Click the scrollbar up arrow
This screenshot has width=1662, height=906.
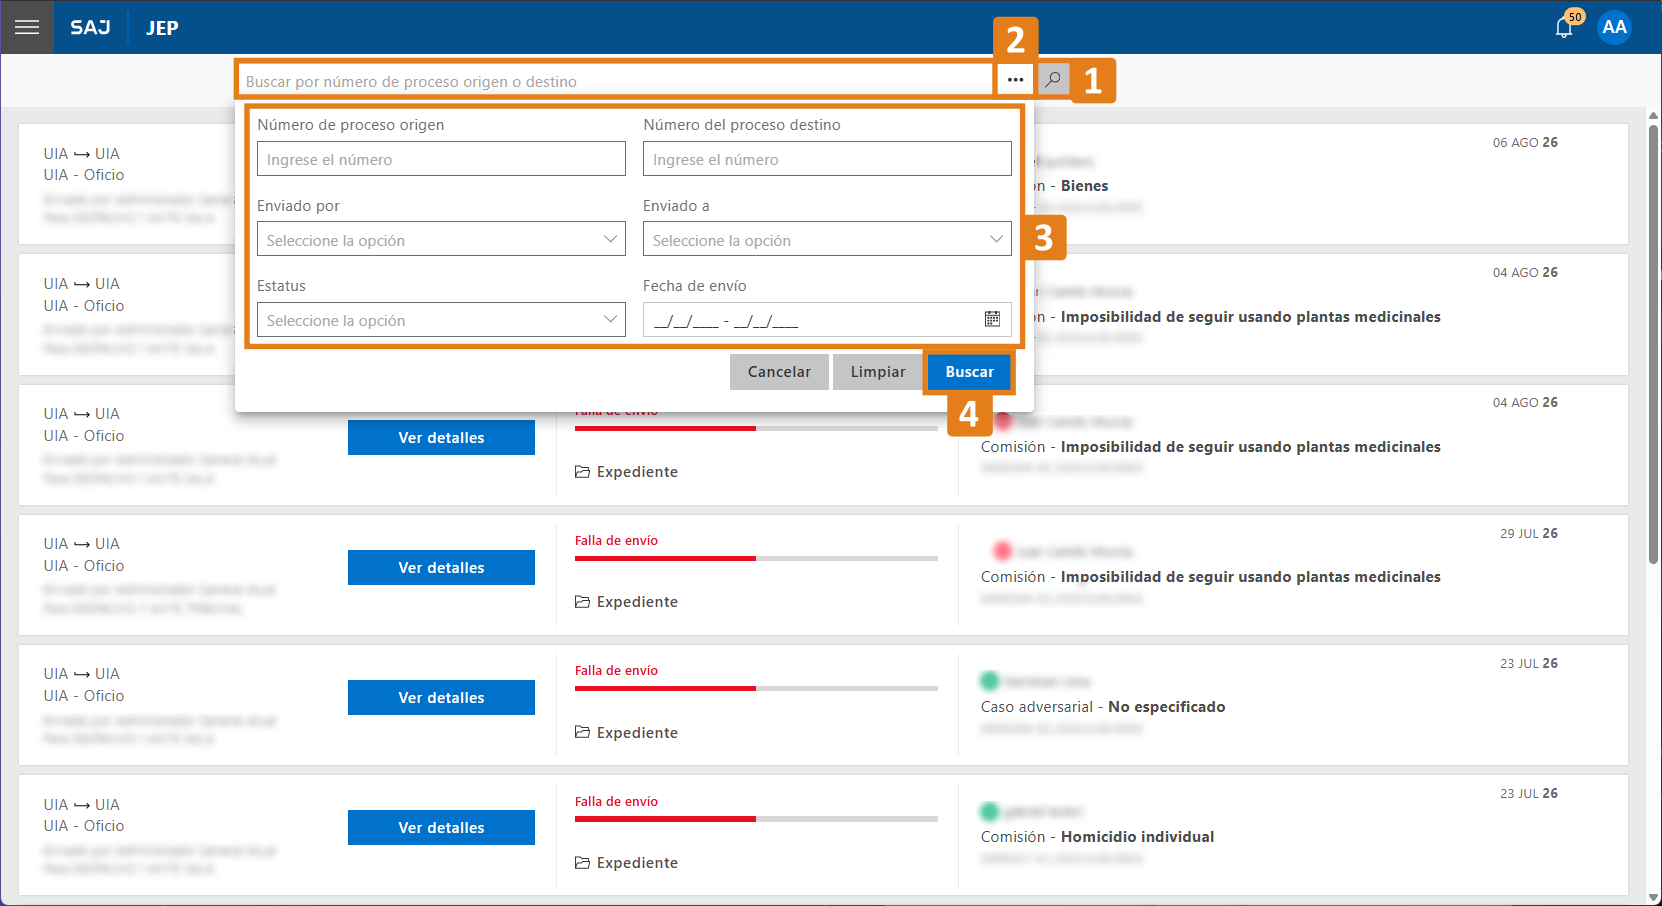click(1653, 115)
